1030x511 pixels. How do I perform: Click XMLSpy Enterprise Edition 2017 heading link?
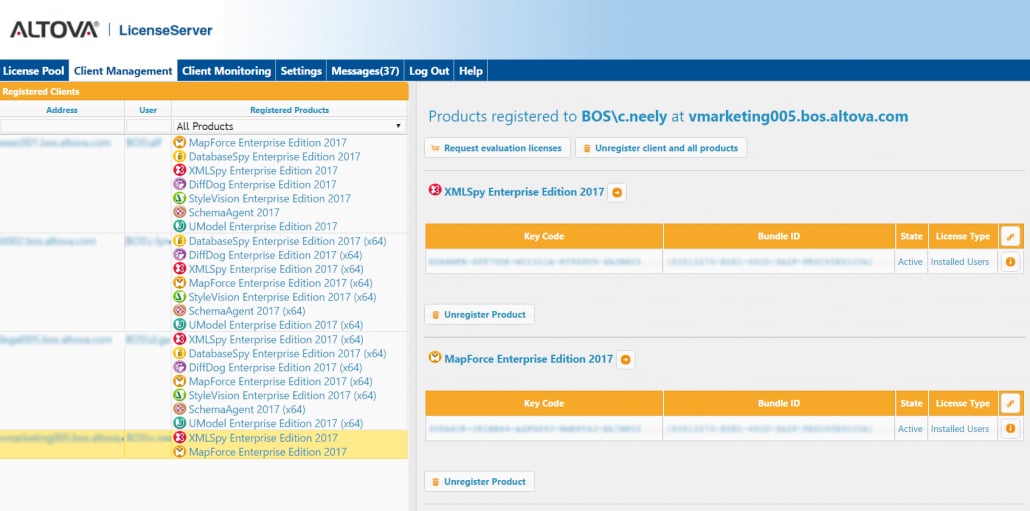[524, 192]
